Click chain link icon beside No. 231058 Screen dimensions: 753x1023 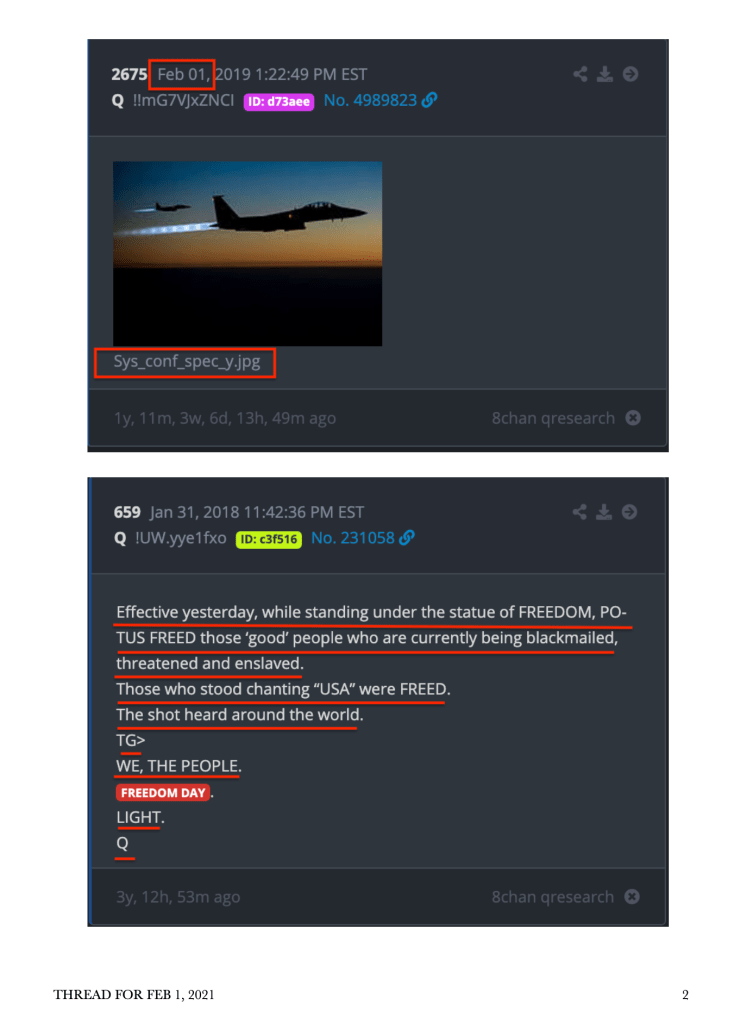pos(407,538)
